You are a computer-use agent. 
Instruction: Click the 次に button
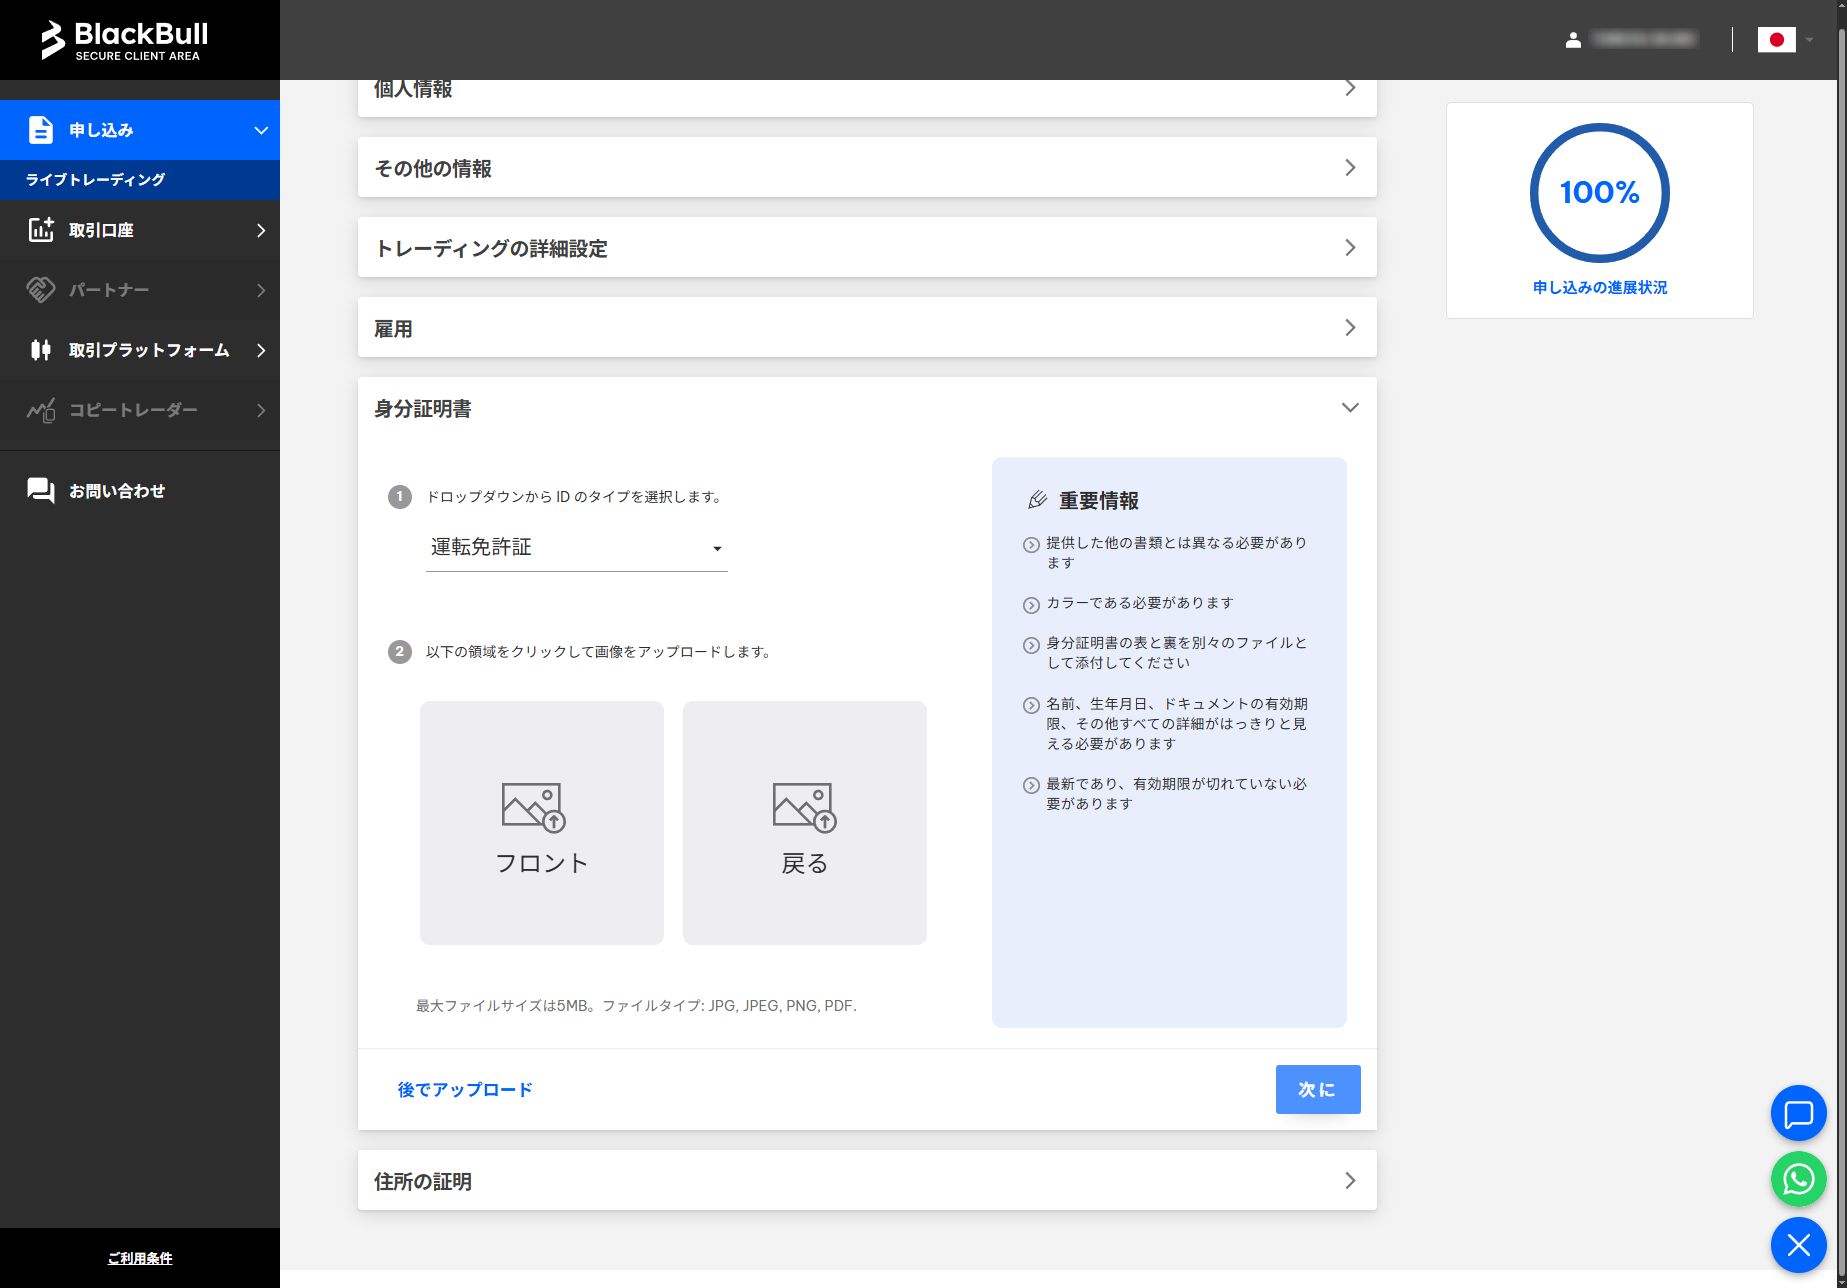coord(1317,1089)
